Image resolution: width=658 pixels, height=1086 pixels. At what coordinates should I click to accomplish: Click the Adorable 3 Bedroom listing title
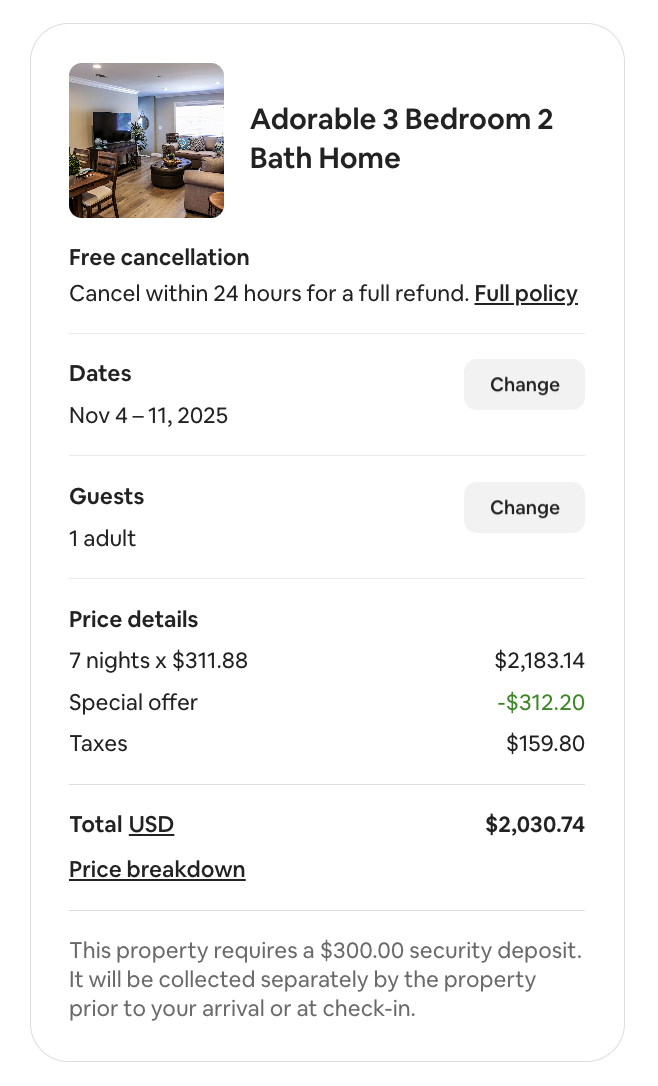(x=401, y=139)
